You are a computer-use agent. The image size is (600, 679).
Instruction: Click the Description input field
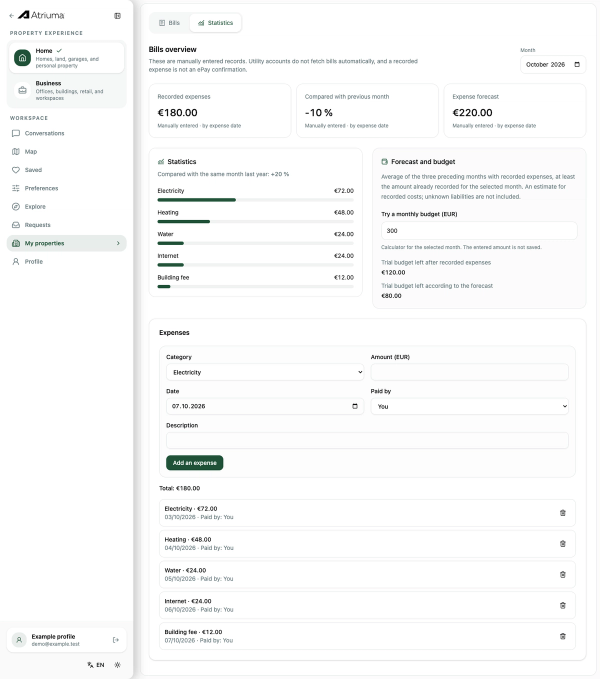(x=367, y=440)
